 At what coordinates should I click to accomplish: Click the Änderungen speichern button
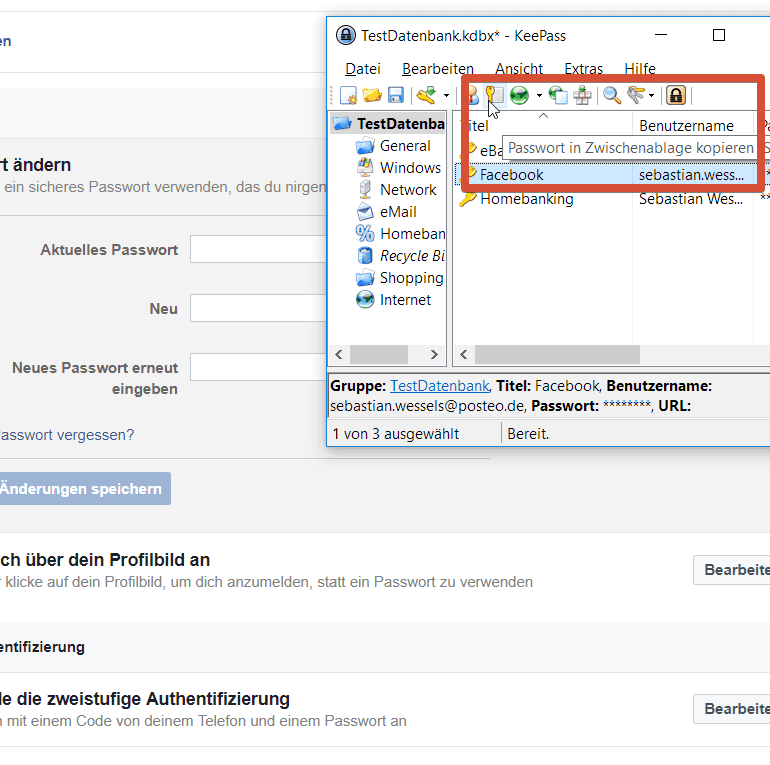click(x=83, y=489)
